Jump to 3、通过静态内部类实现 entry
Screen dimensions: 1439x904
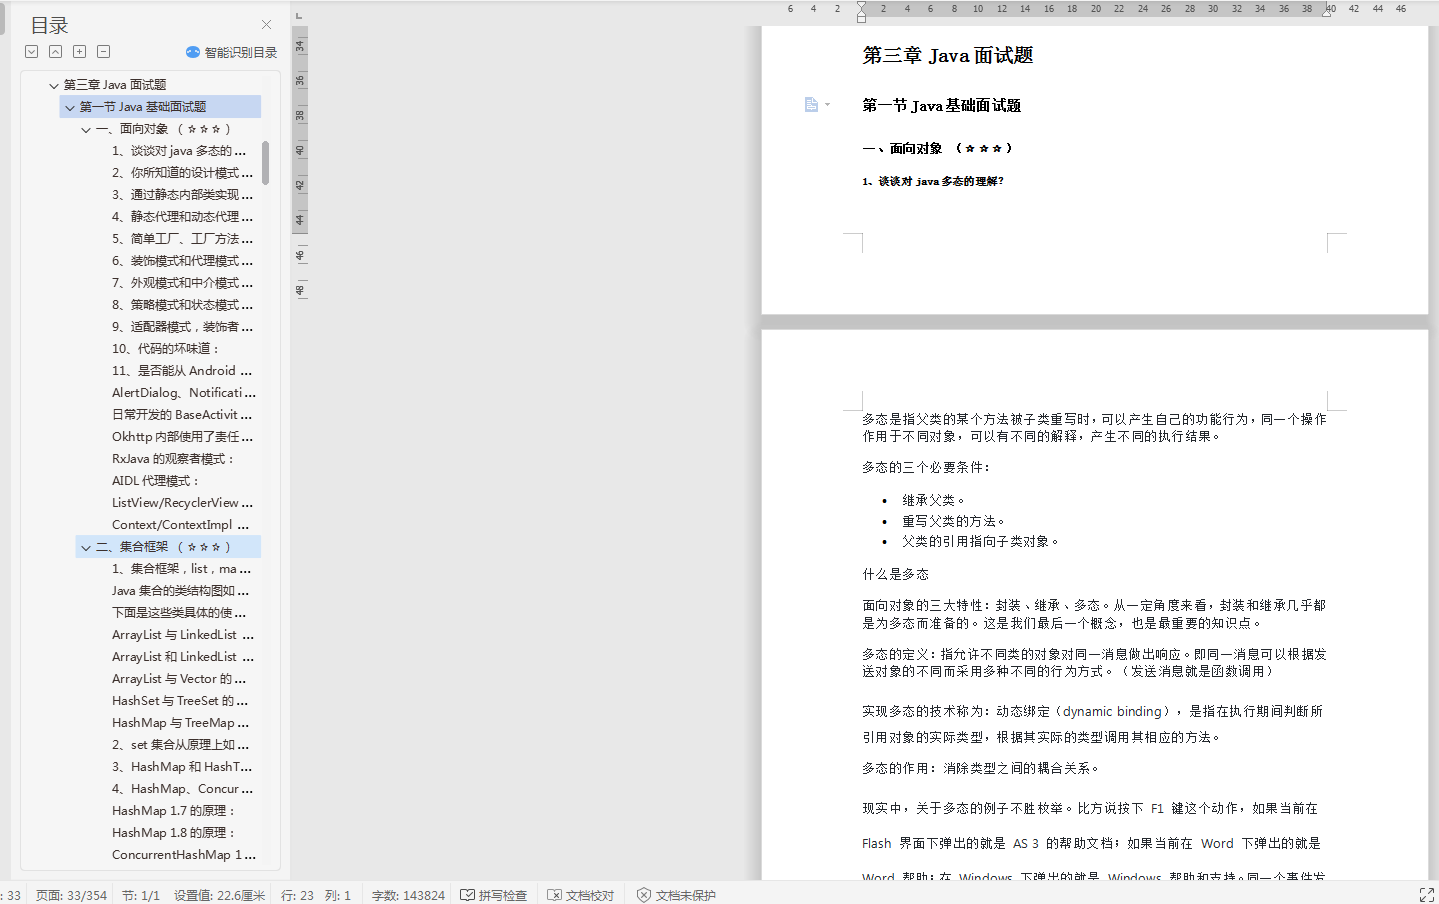point(182,195)
